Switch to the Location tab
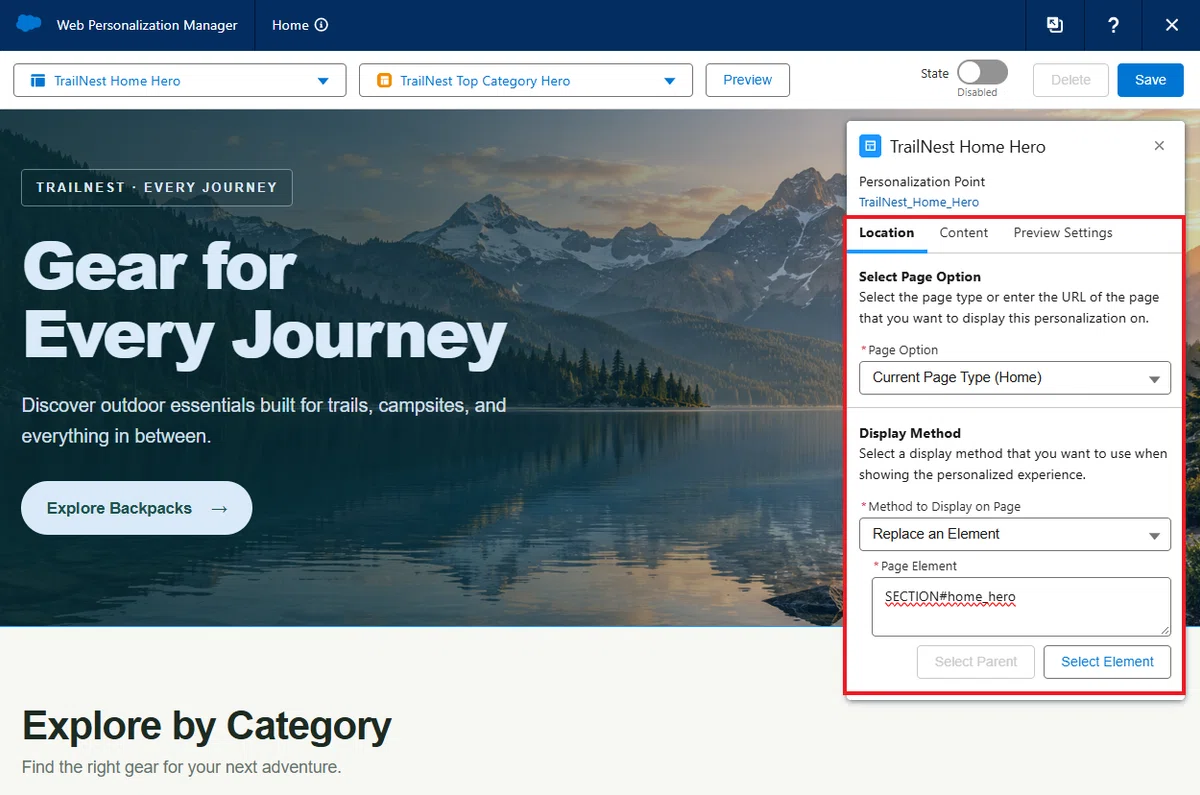This screenshot has width=1200, height=795. 886,233
